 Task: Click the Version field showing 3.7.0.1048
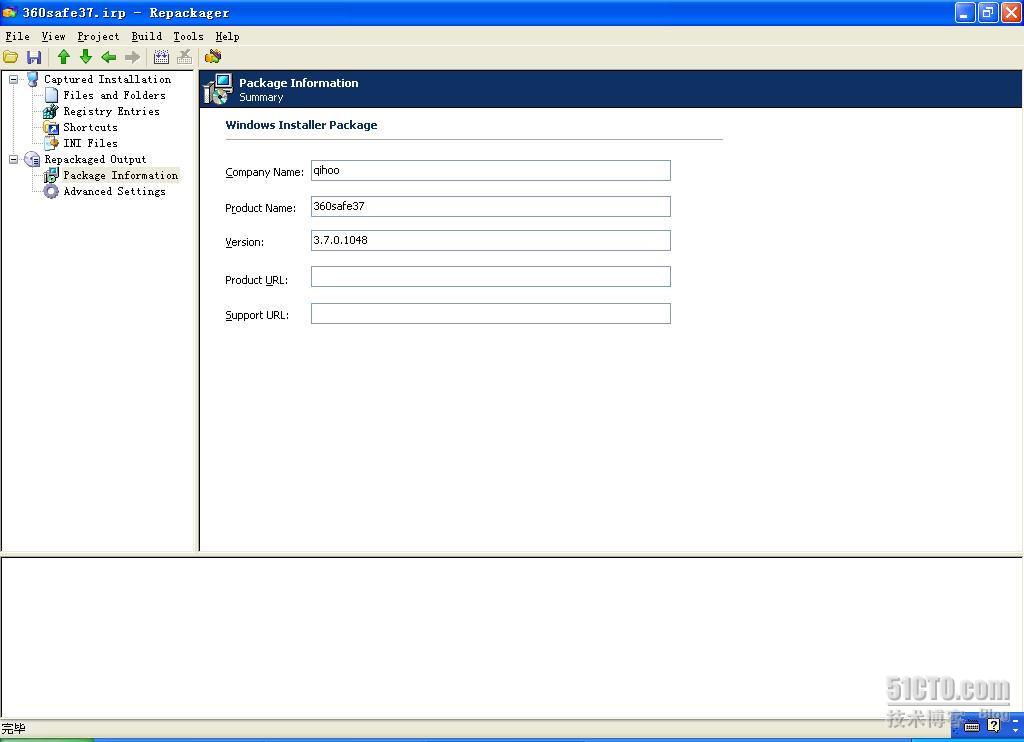490,241
